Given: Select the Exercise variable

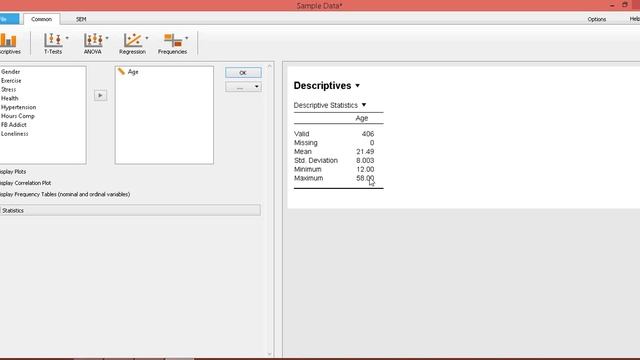Looking at the screenshot, I should tap(11, 81).
